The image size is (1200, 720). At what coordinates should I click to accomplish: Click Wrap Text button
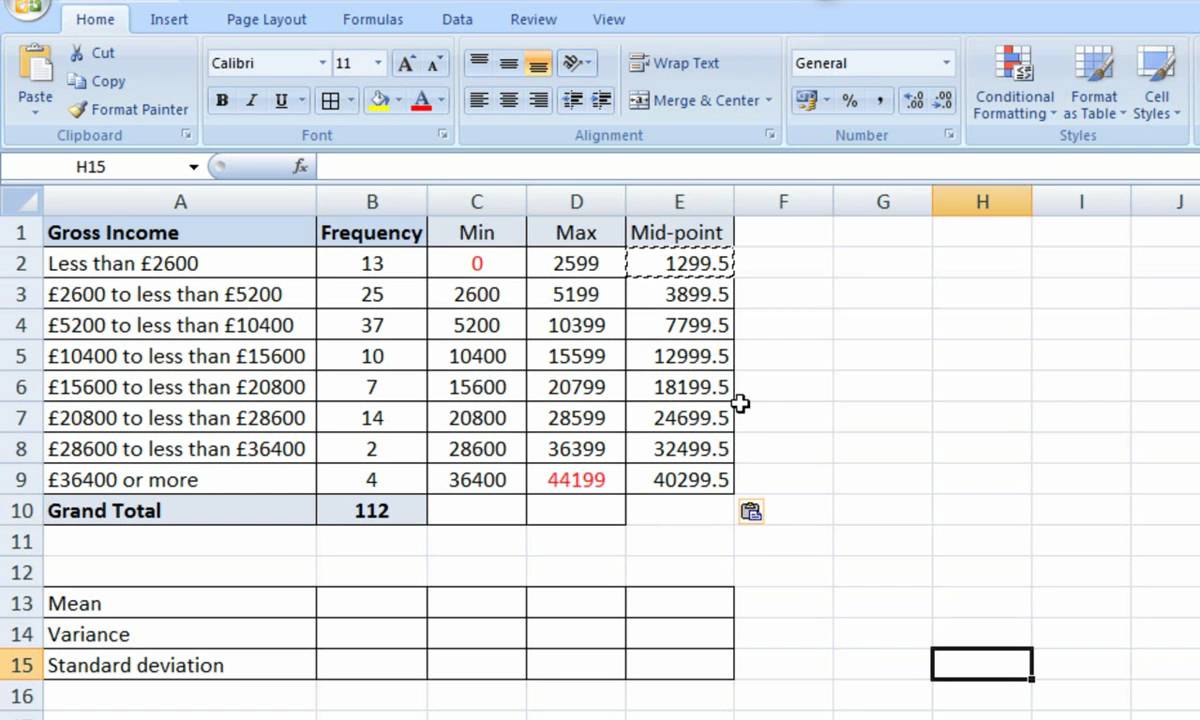pyautogui.click(x=675, y=63)
